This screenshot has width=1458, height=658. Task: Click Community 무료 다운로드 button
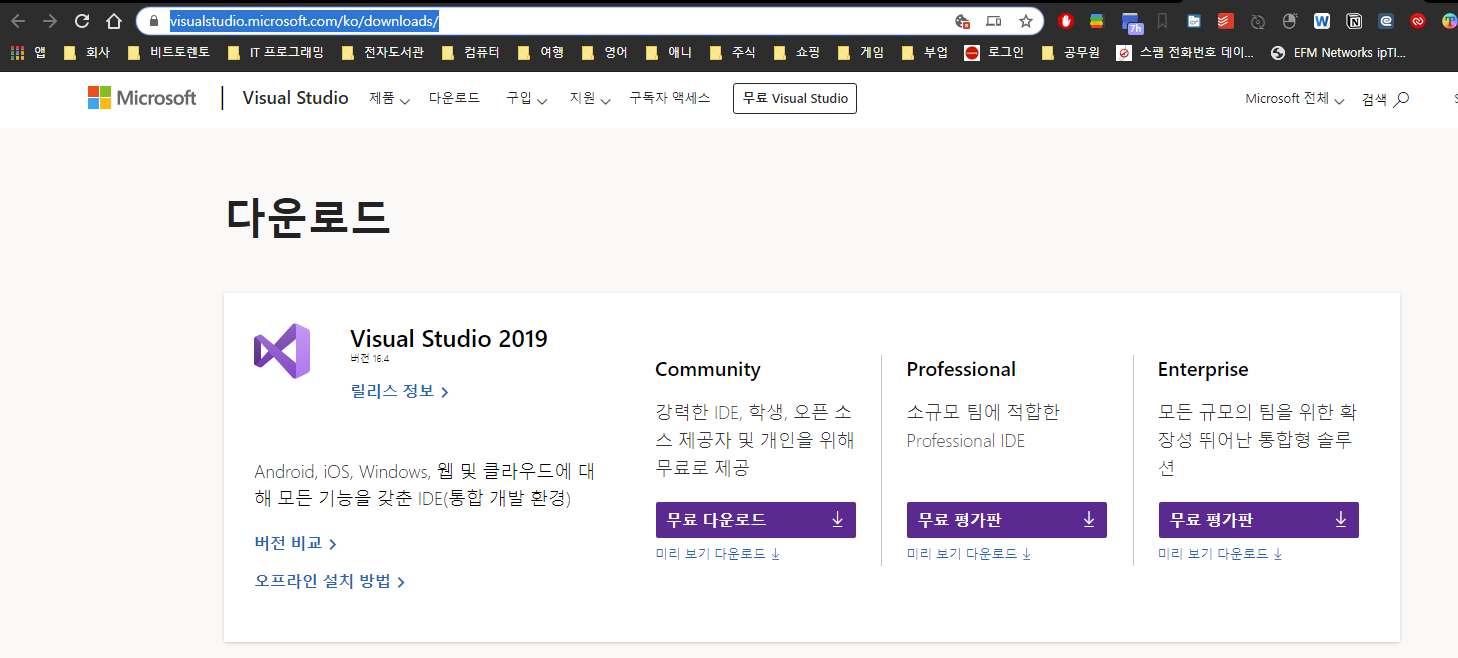756,520
